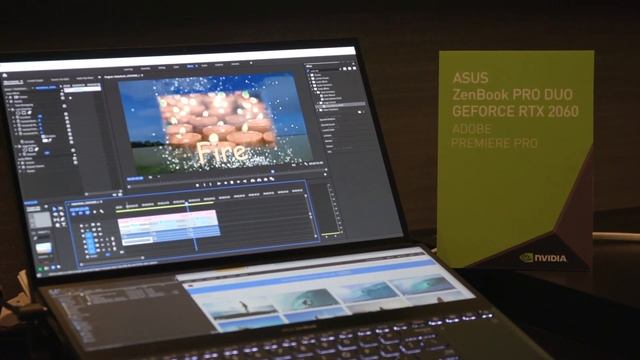640x360 pixels.
Task: Toggle Linked Selection in Timeline
Action: [87, 213]
